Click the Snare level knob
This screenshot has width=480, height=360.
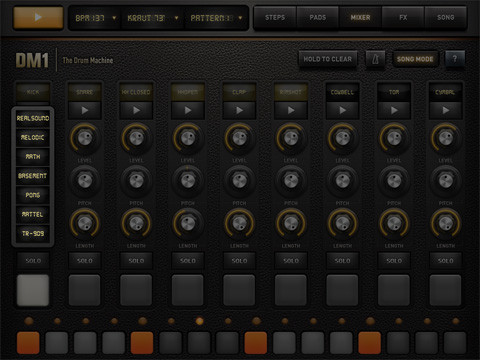coord(85,138)
